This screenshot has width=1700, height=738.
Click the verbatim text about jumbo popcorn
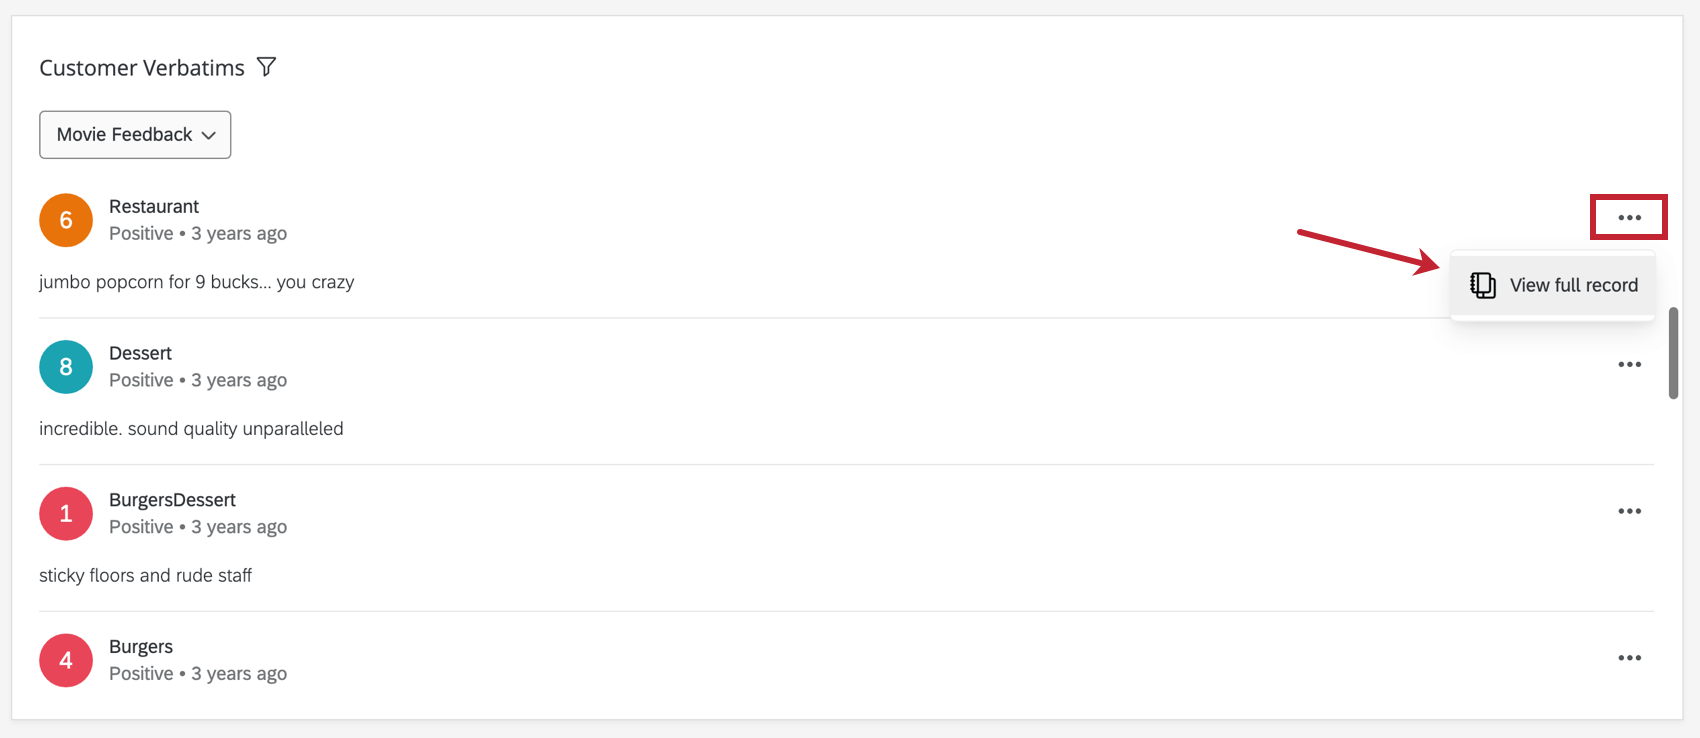196,281
